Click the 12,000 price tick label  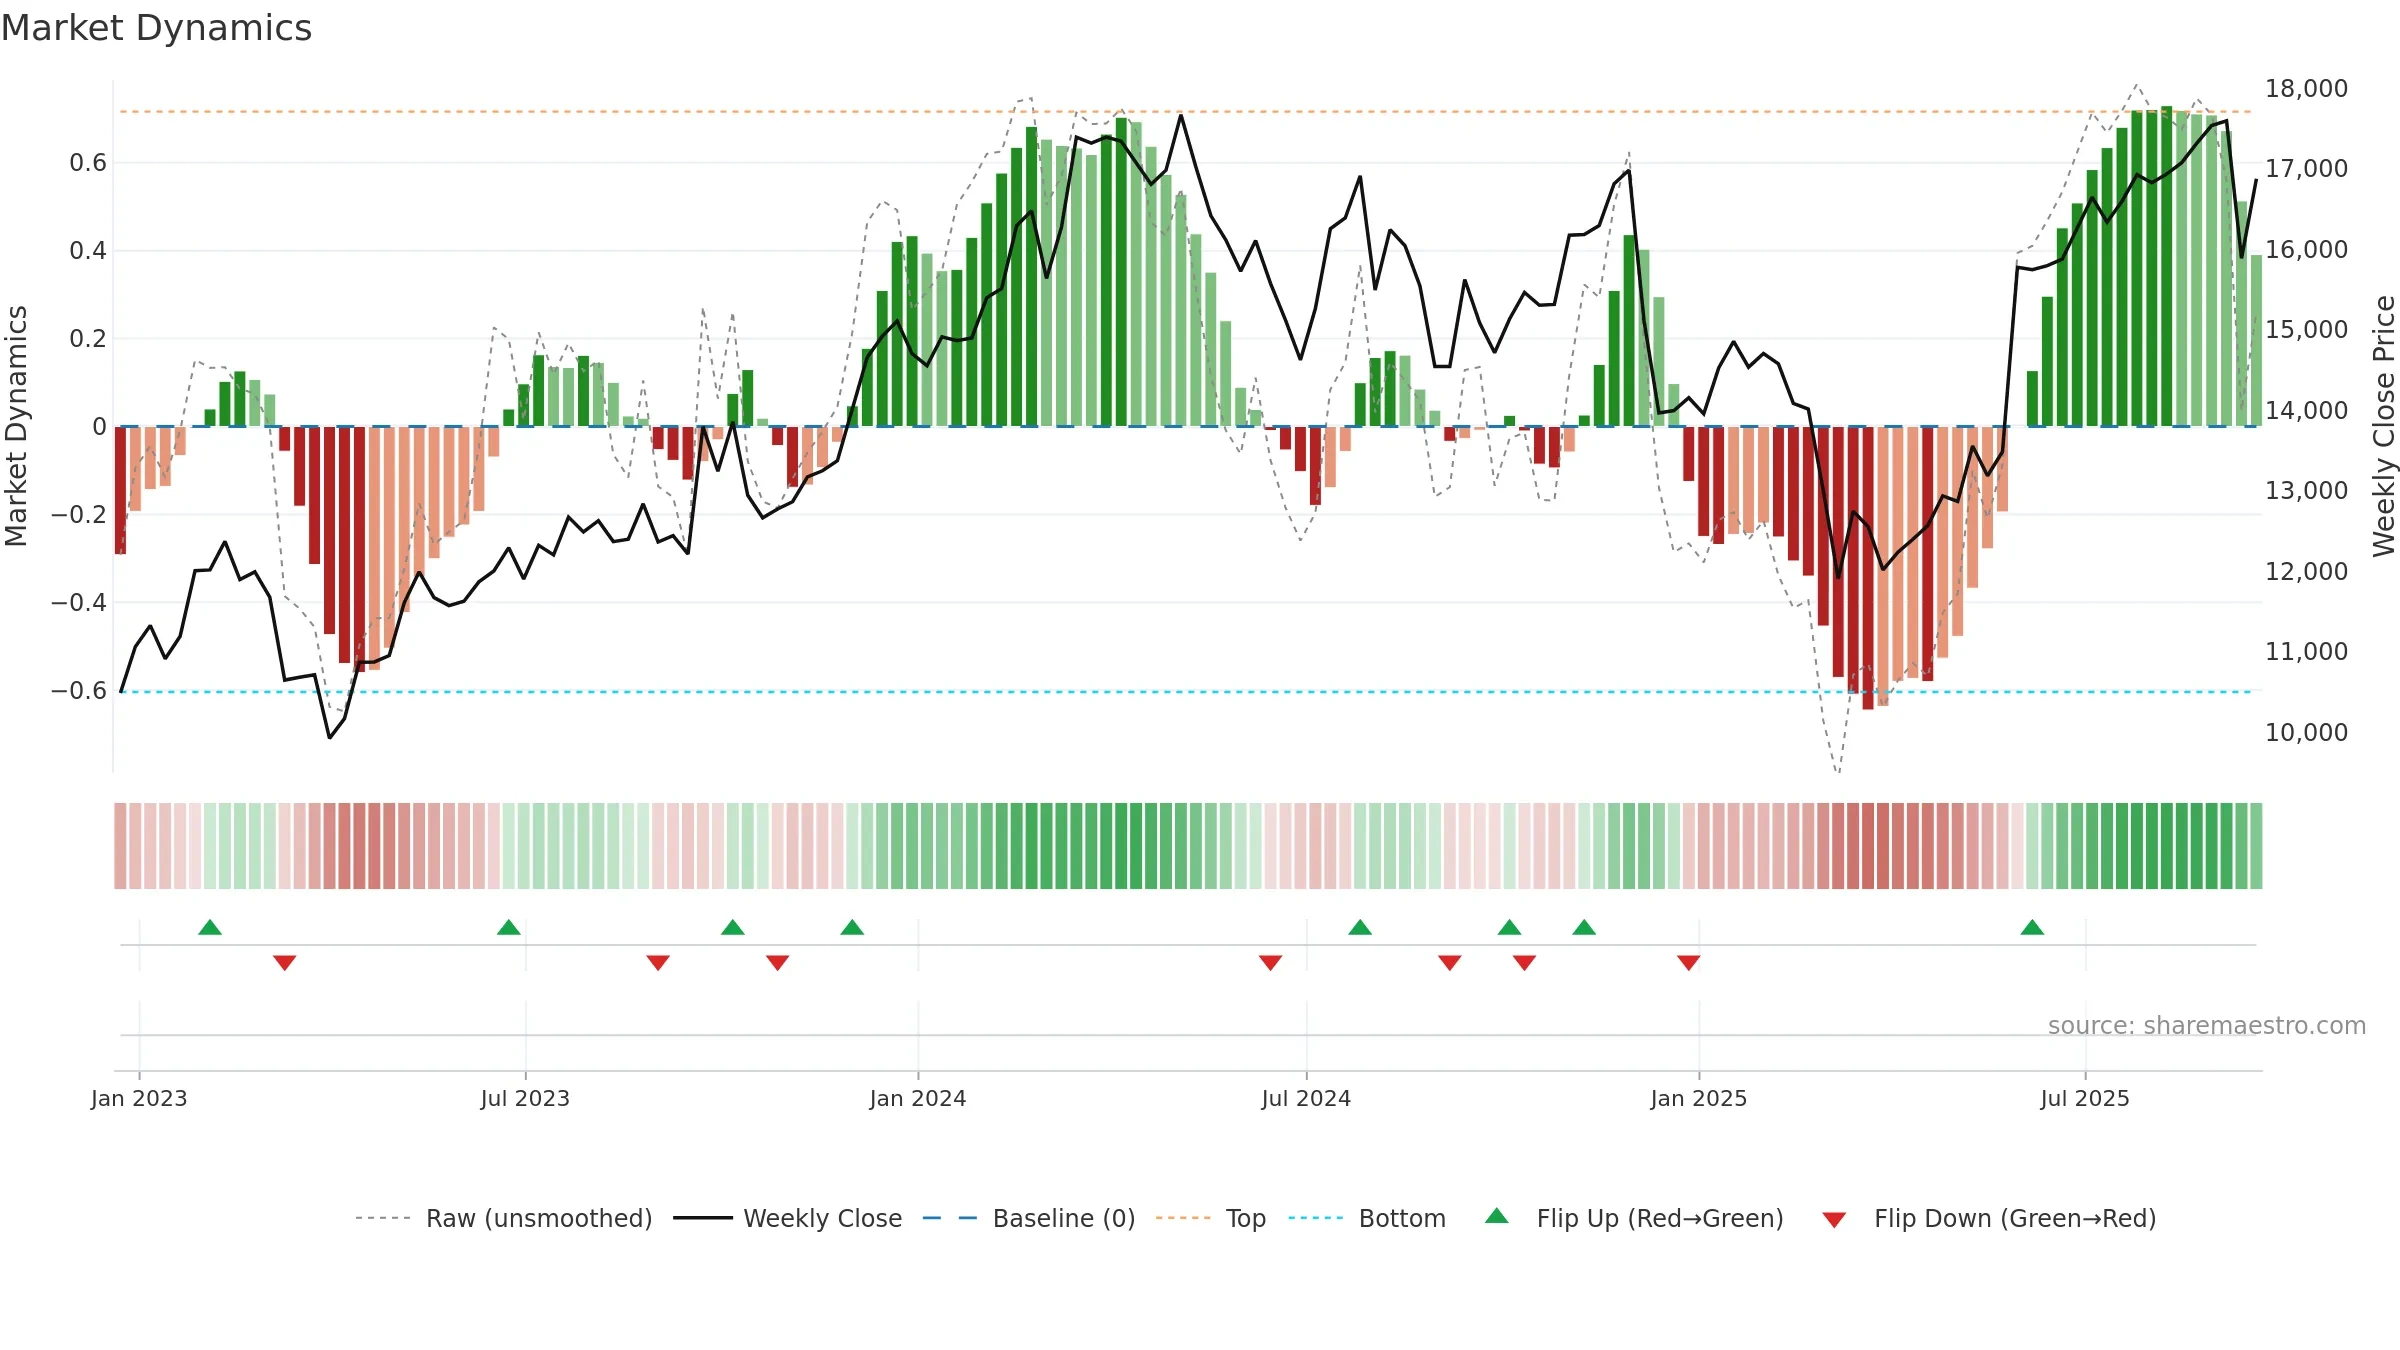click(2306, 572)
